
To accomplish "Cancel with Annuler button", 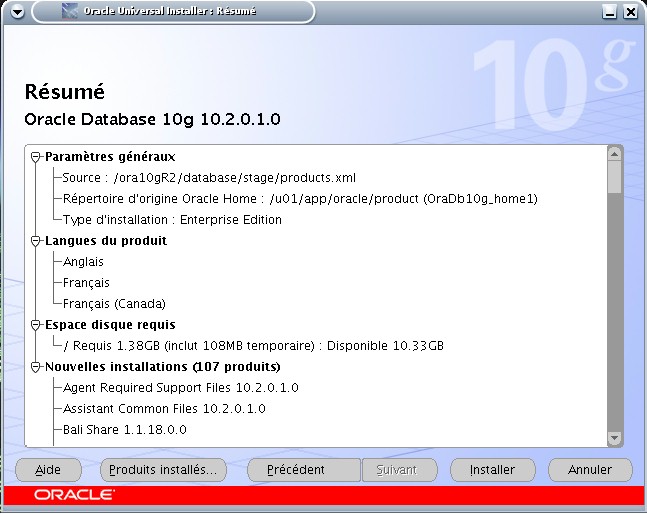I will [x=590, y=470].
